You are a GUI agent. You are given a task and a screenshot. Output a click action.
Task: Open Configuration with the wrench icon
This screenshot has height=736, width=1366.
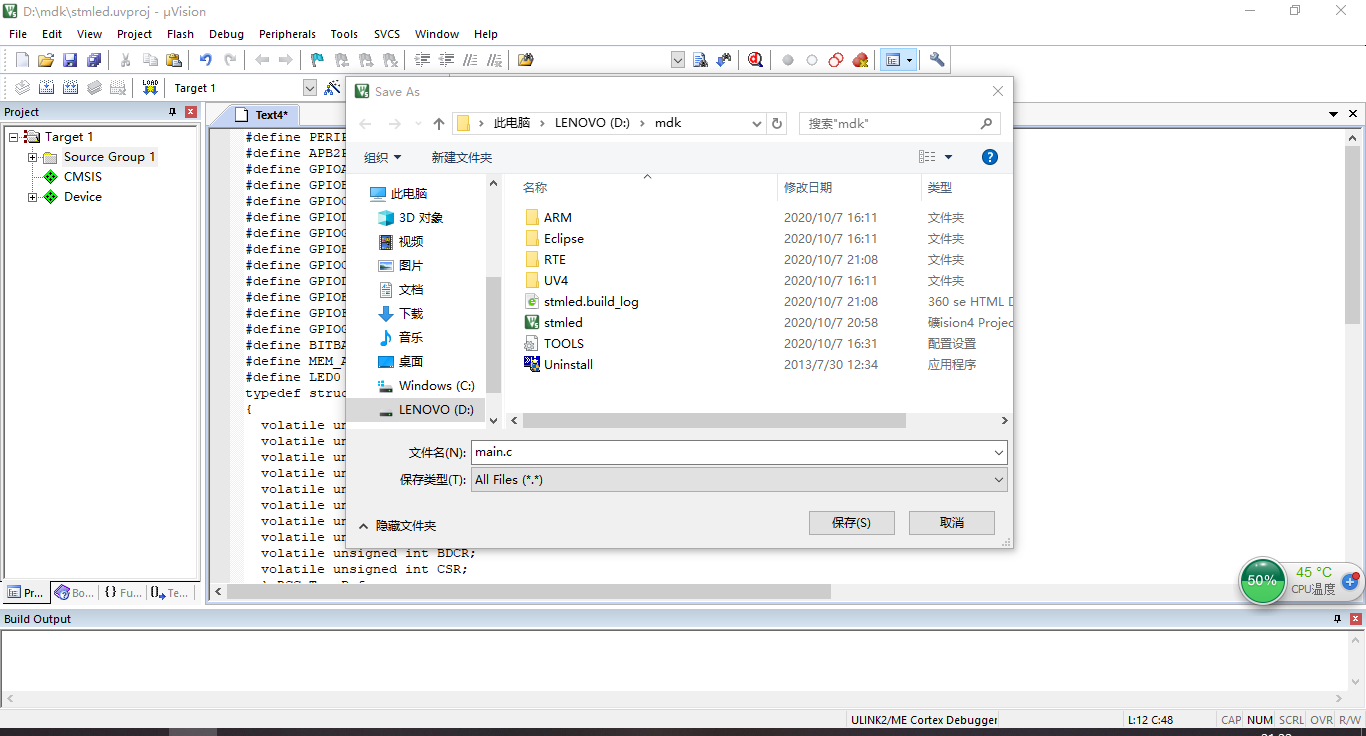937,60
